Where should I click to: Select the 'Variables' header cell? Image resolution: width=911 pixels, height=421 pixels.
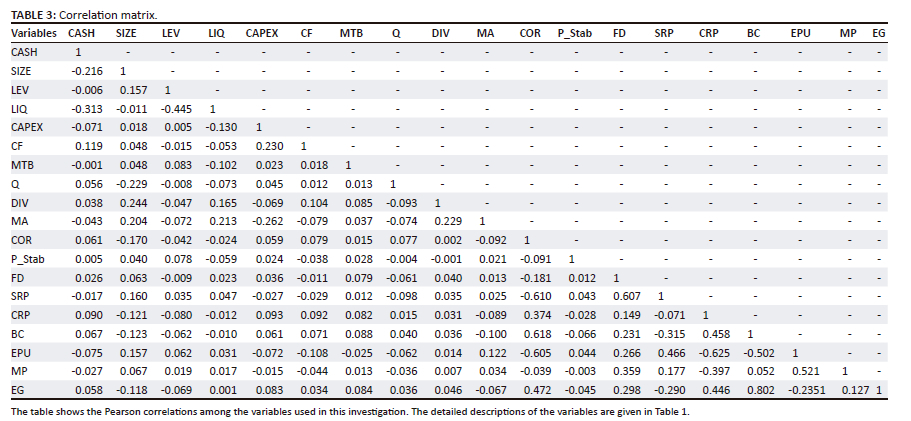click(x=34, y=34)
